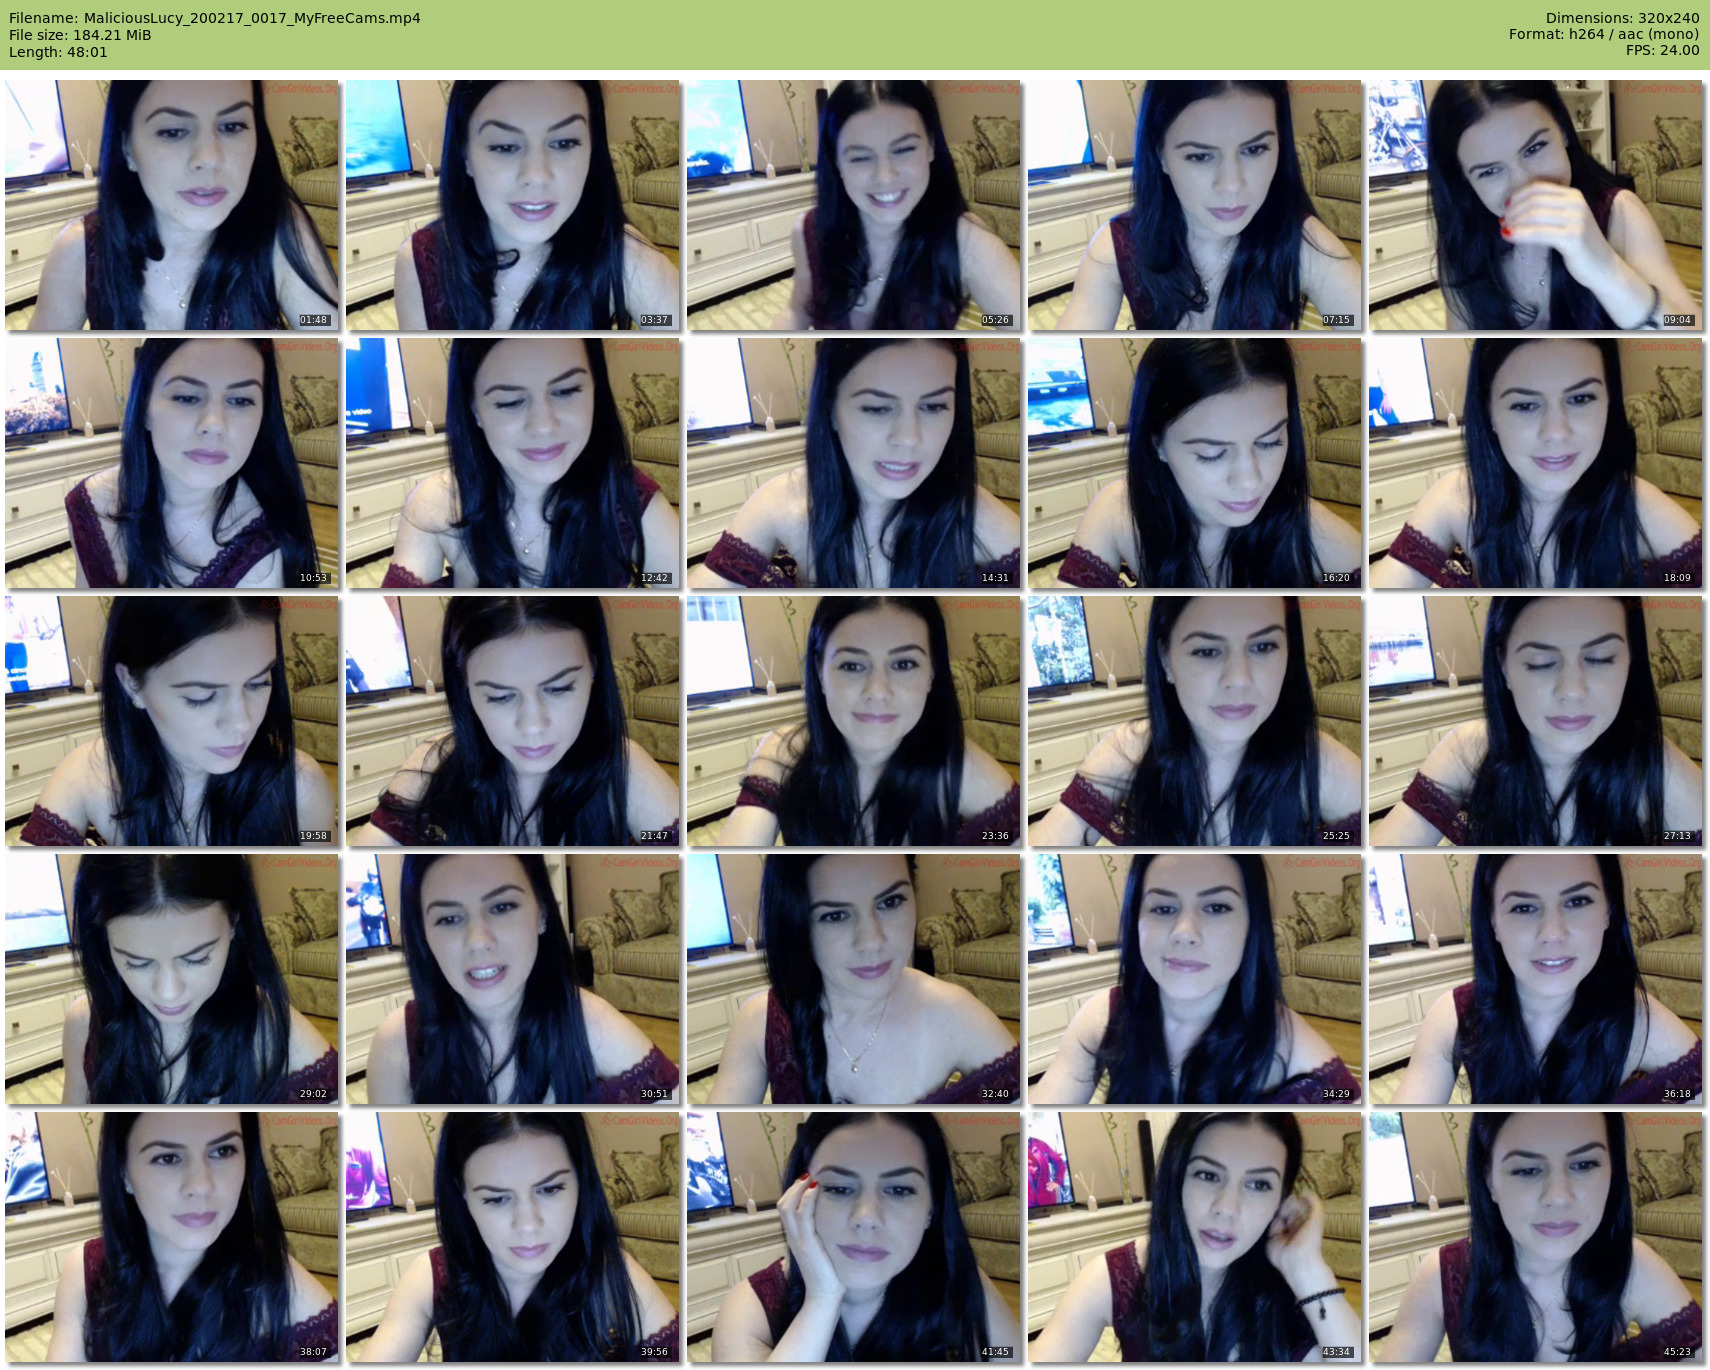Click the frame at 27:13
Screen dimensions: 1710x1370
point(1535,721)
